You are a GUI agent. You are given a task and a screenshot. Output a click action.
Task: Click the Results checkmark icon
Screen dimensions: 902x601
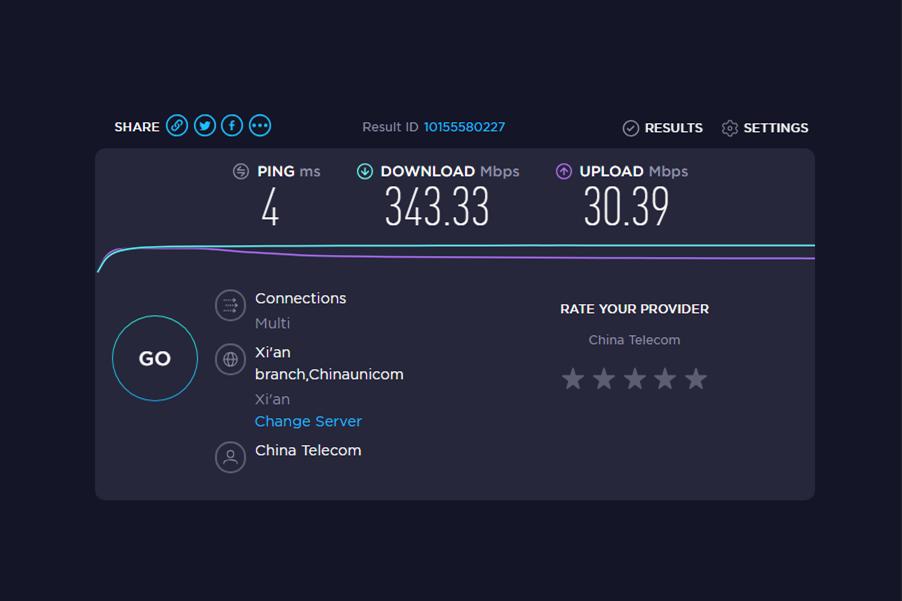point(631,128)
